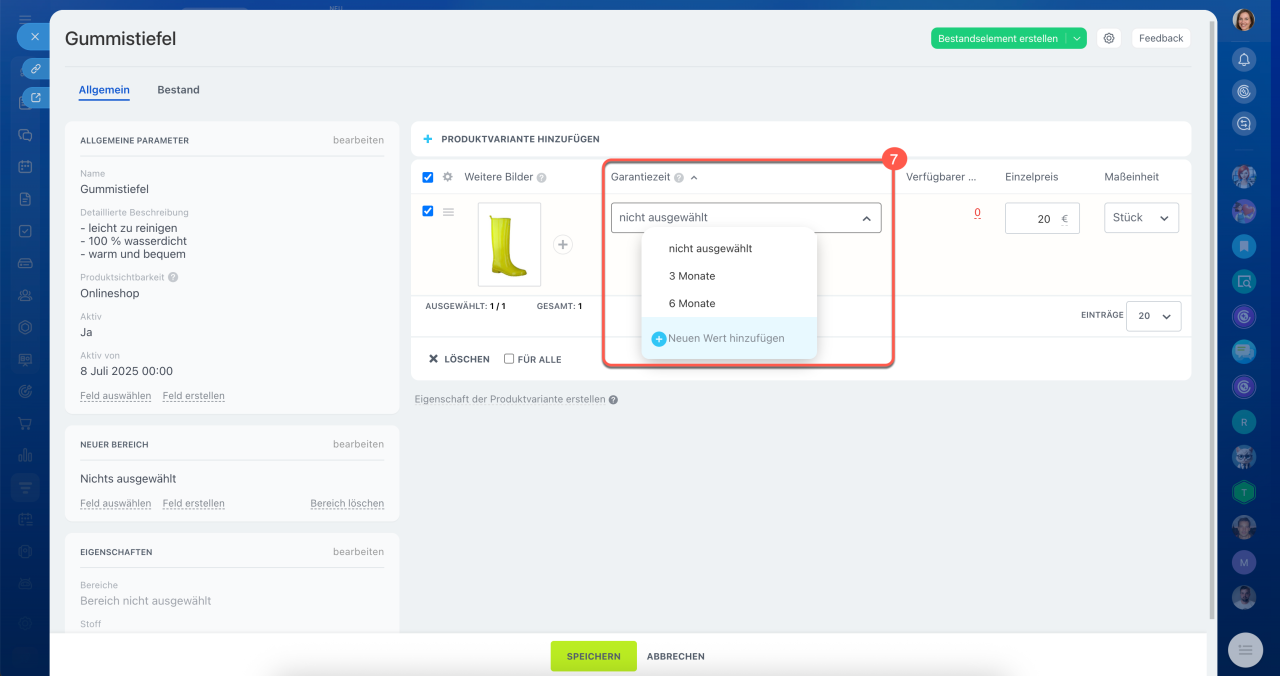Uncheck the Gummistiefel variant row checkbox
The height and width of the screenshot is (676, 1280).
(x=428, y=211)
